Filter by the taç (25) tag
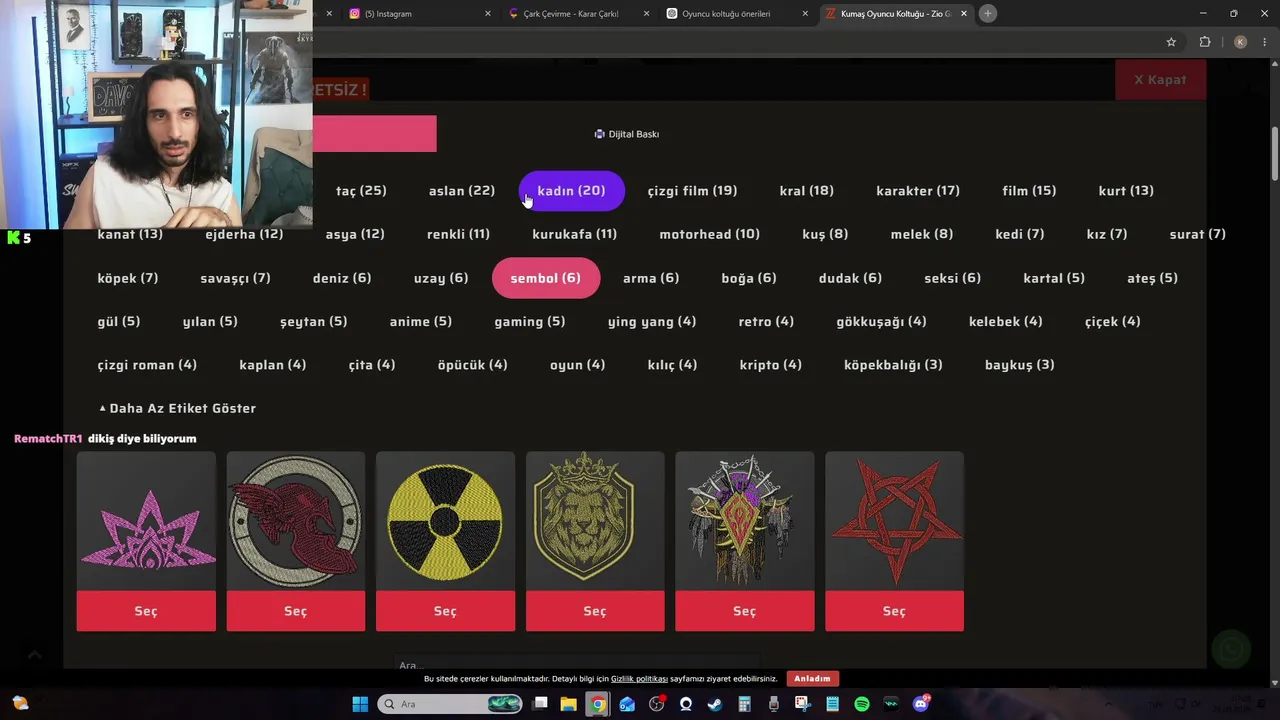 pyautogui.click(x=361, y=191)
